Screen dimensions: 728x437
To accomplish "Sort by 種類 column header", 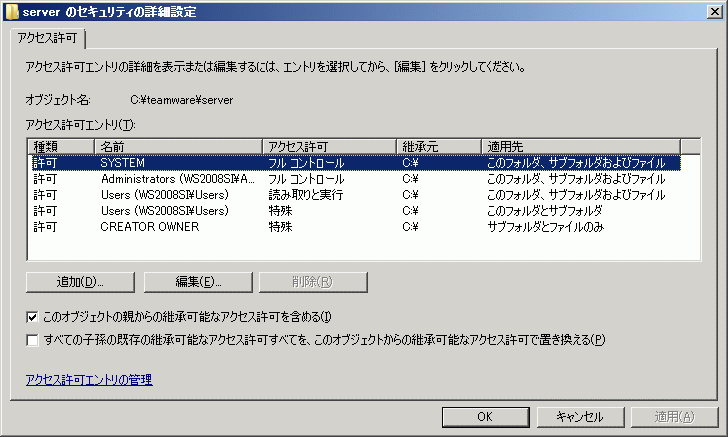I will 61,147.
